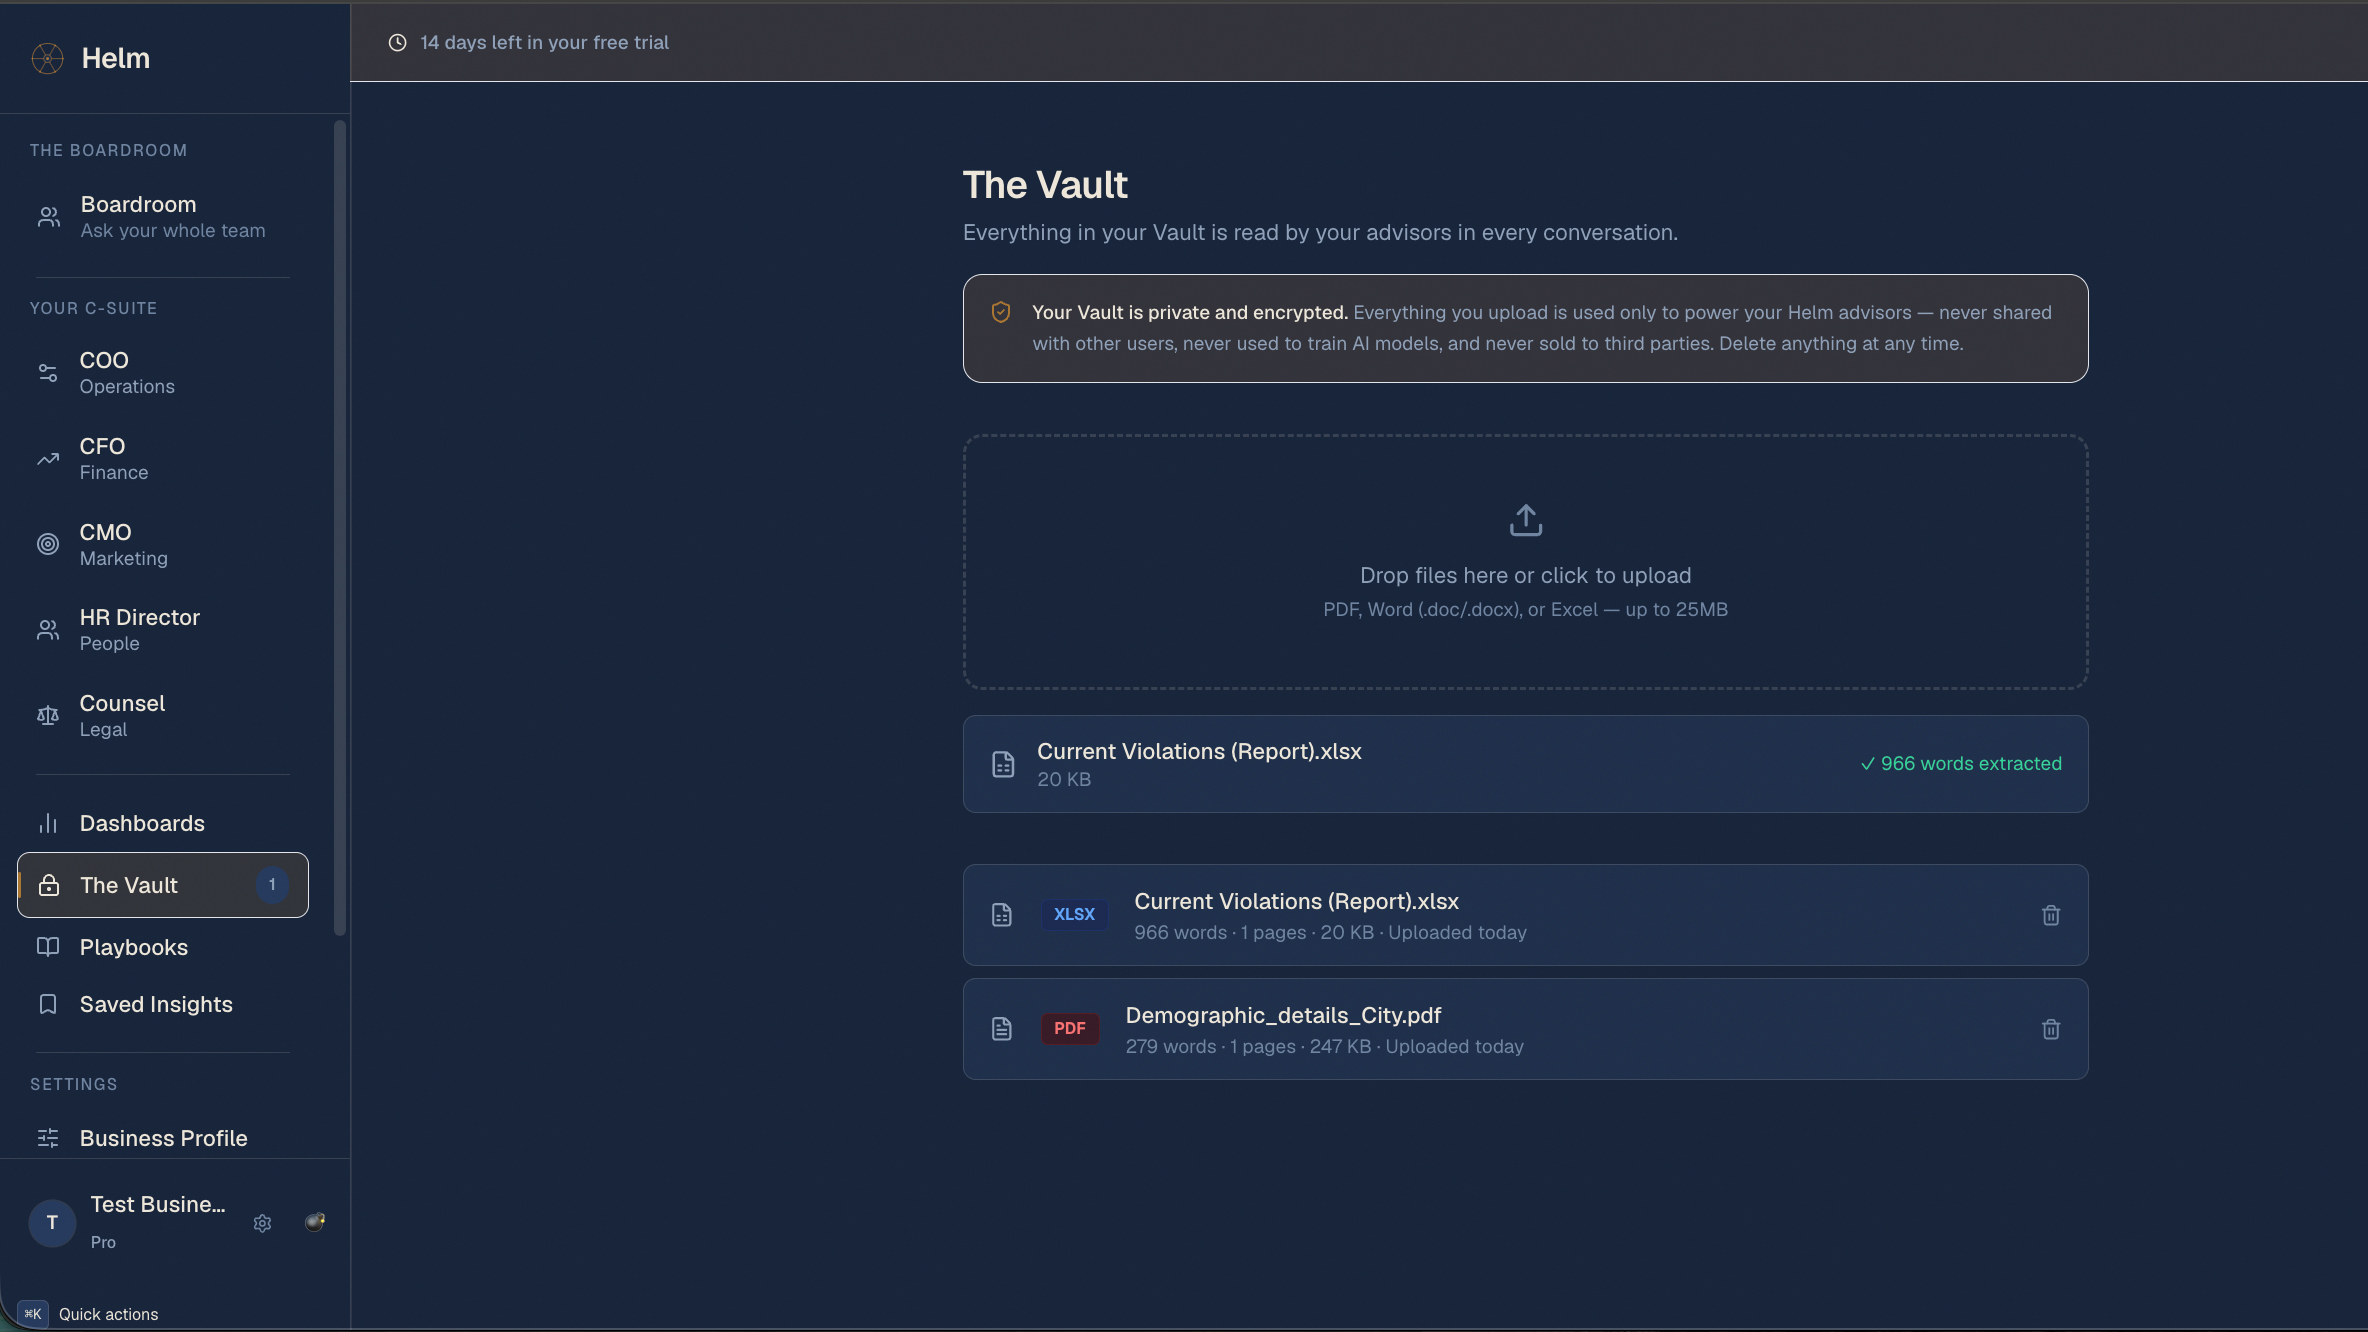Click the CFO trending-up chart icon
The image size is (2368, 1332).
click(48, 459)
